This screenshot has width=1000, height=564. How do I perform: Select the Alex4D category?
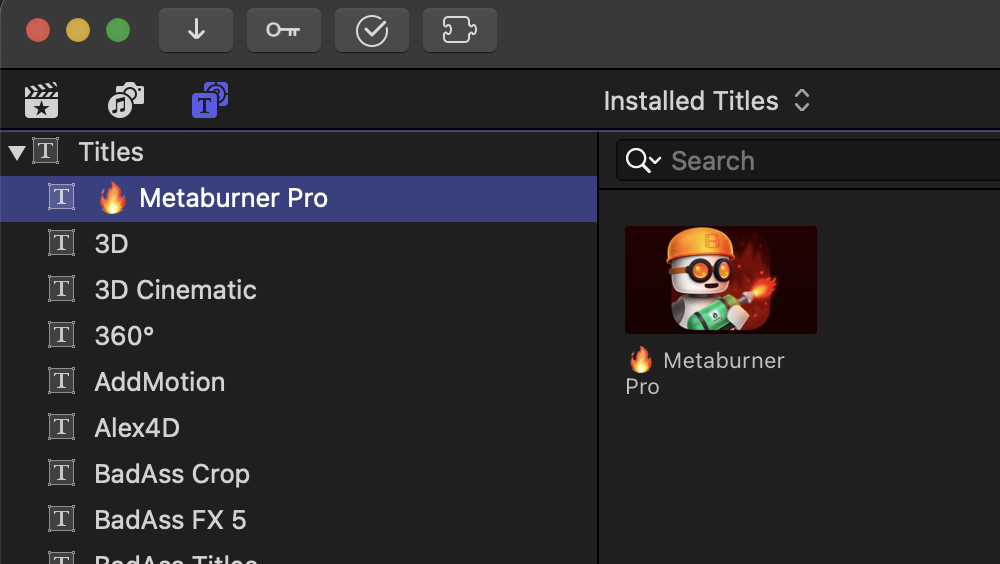[137, 428]
